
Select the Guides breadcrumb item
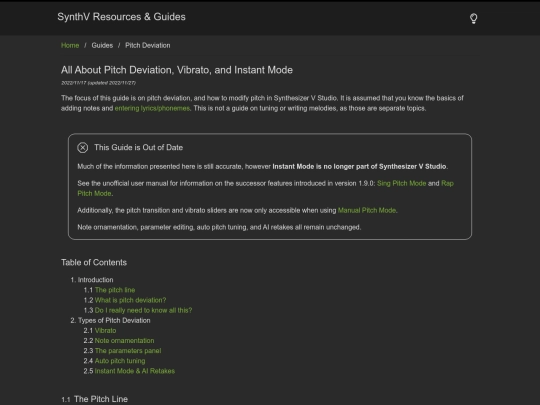102,45
